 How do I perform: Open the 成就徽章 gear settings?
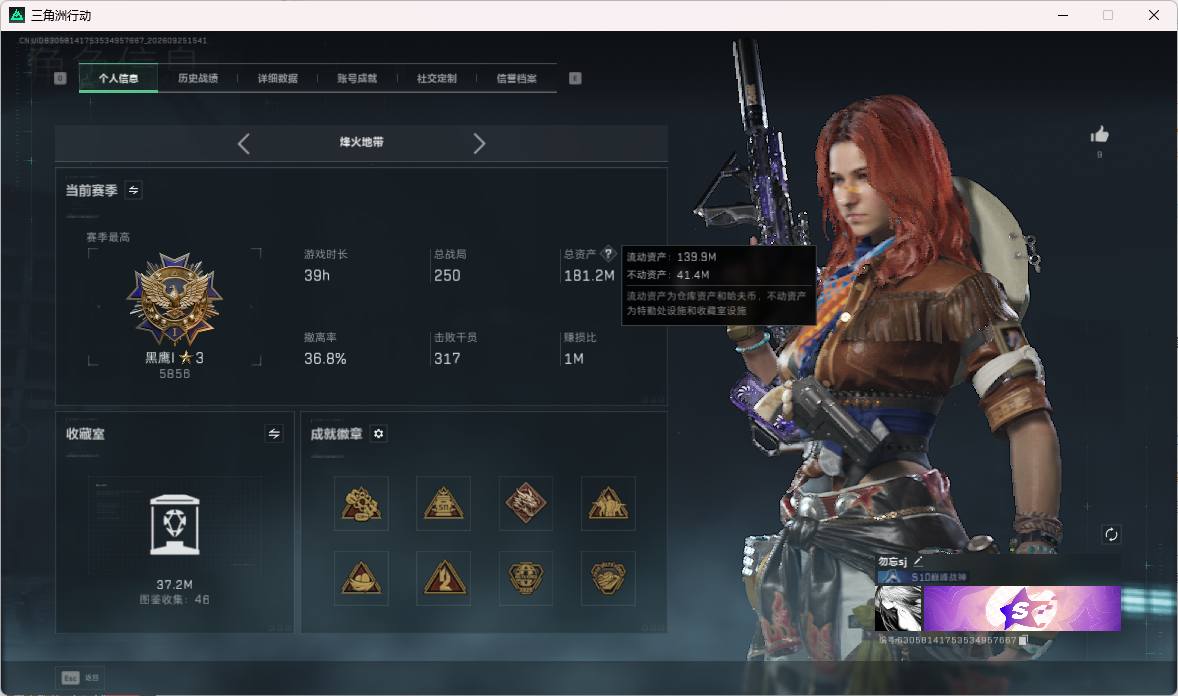tap(379, 434)
